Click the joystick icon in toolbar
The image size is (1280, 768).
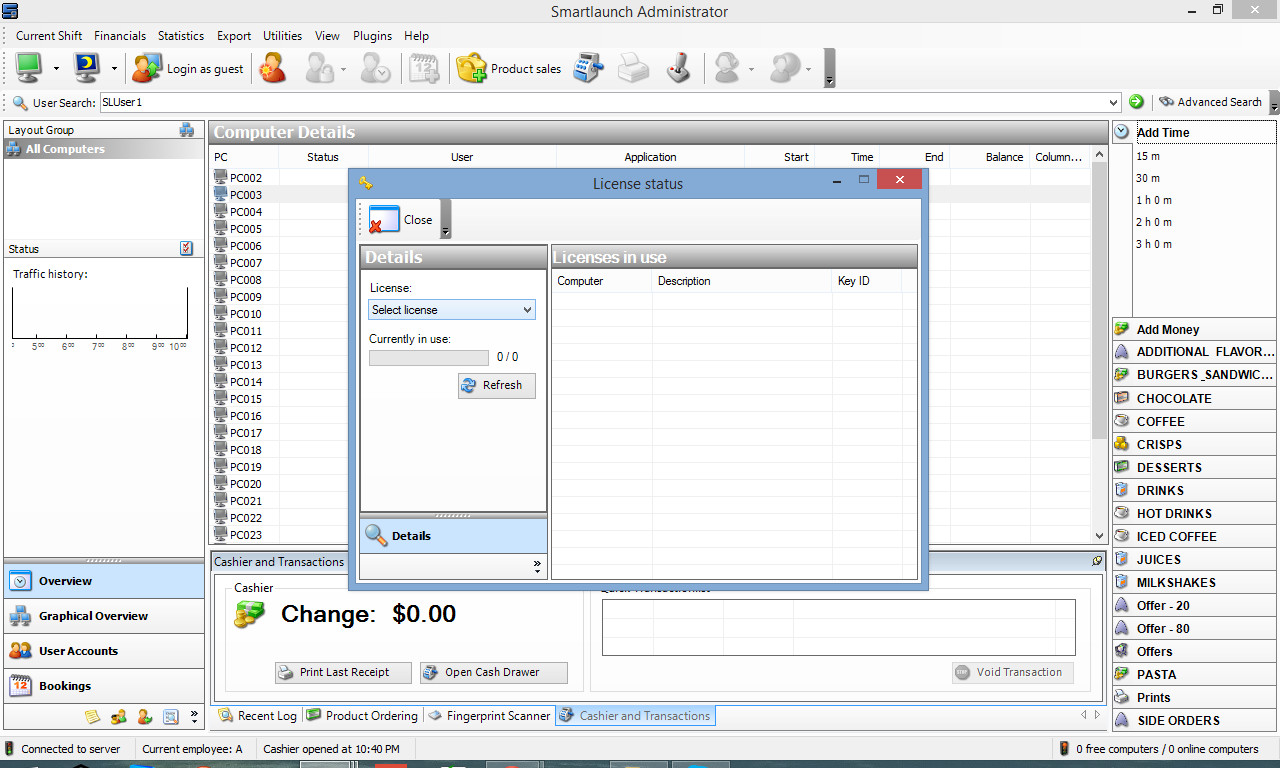[679, 69]
